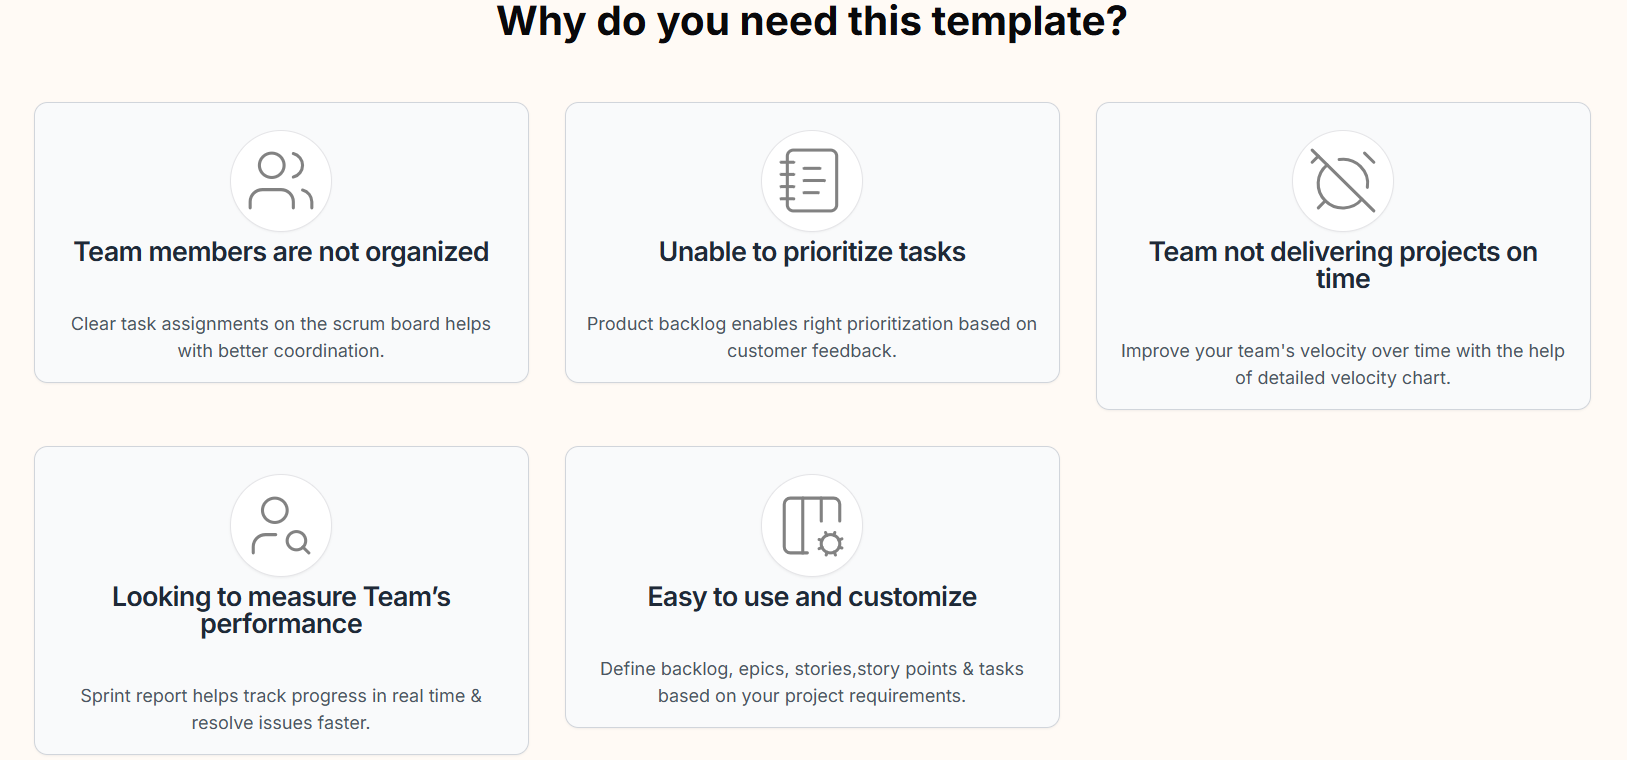Click the 'Easy to use and customize' heading
The height and width of the screenshot is (760, 1627).
pyautogui.click(x=812, y=597)
